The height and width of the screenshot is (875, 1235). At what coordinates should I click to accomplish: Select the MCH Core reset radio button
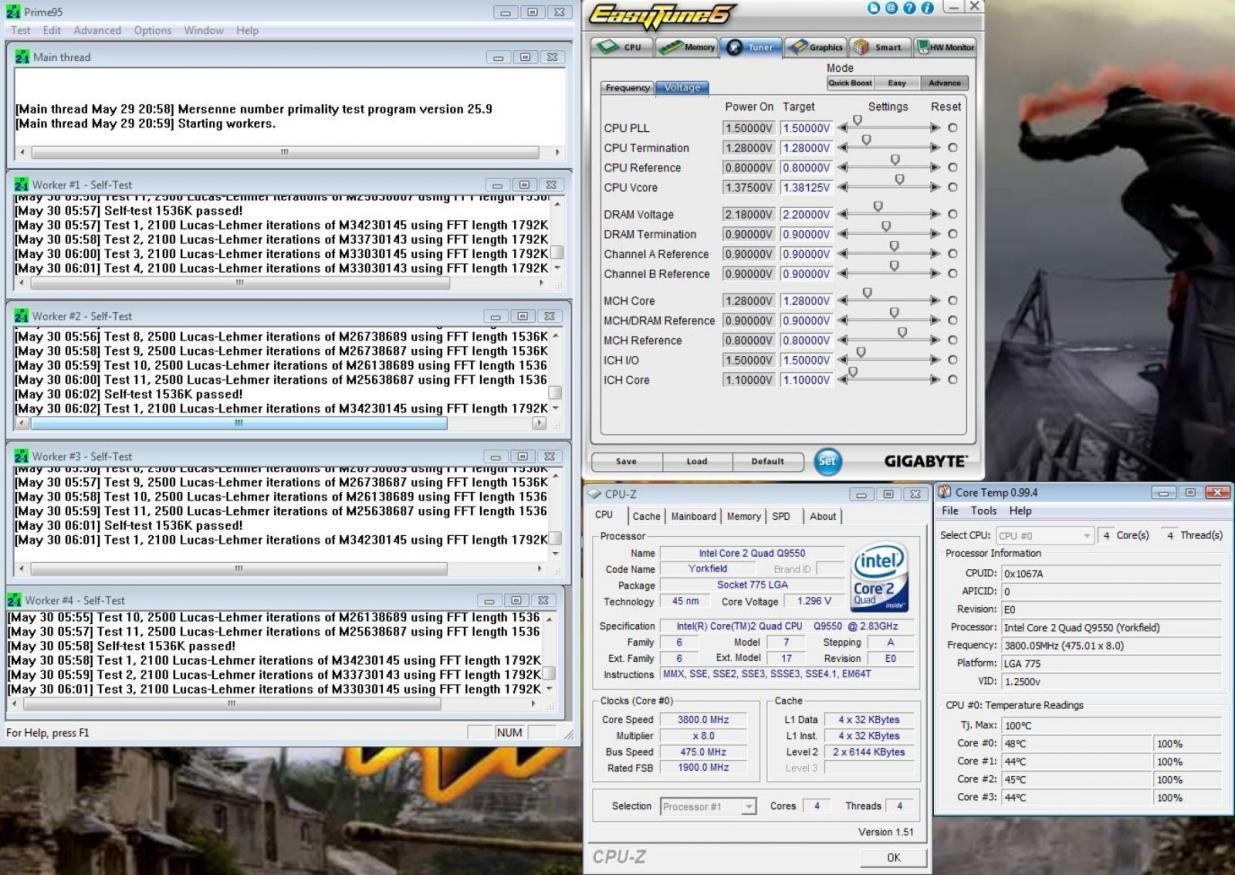952,301
